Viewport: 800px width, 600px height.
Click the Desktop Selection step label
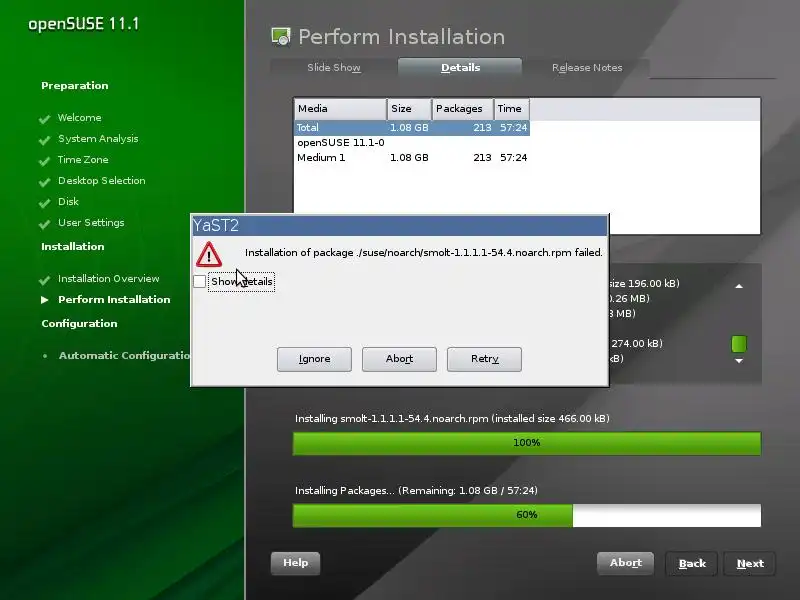[x=102, y=181]
